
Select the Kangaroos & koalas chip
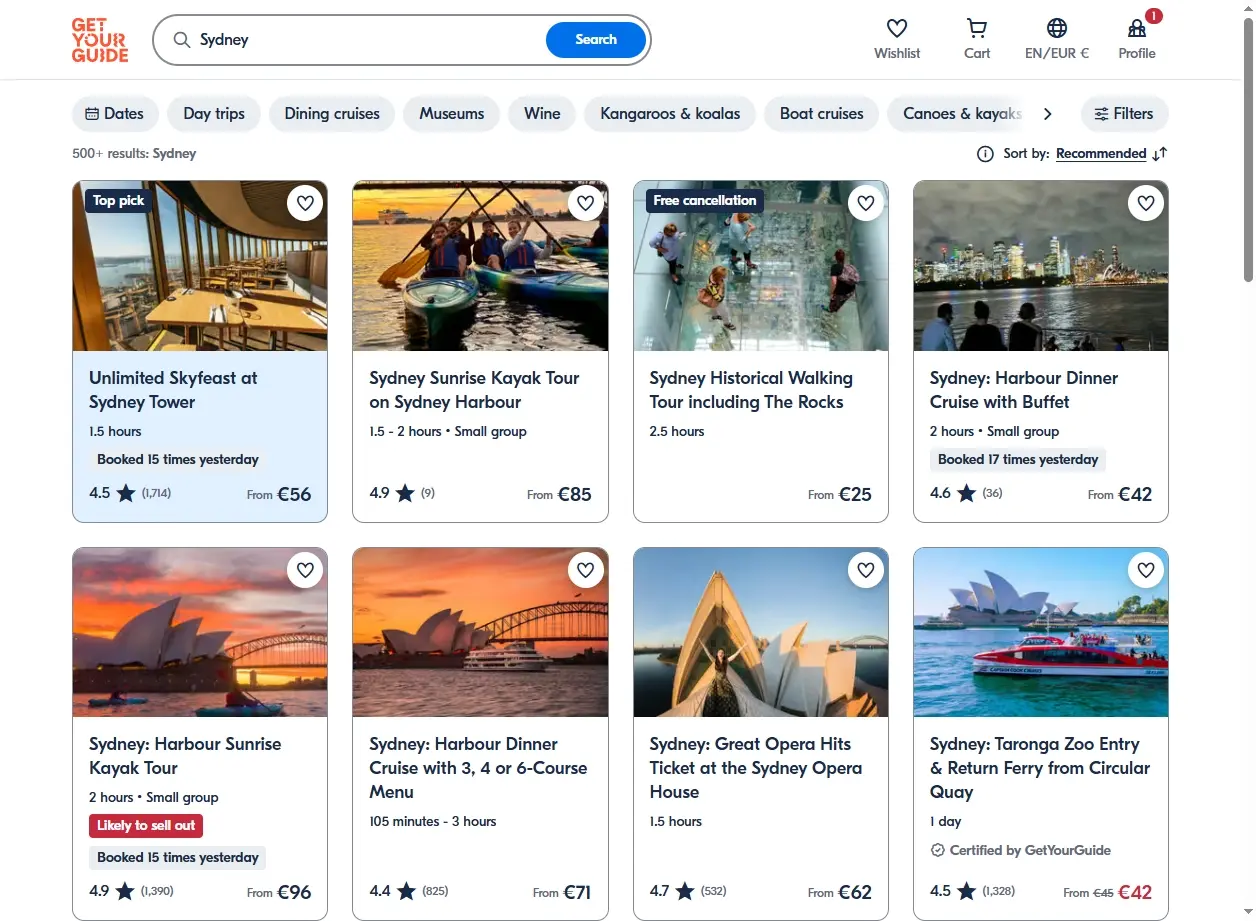[670, 114]
